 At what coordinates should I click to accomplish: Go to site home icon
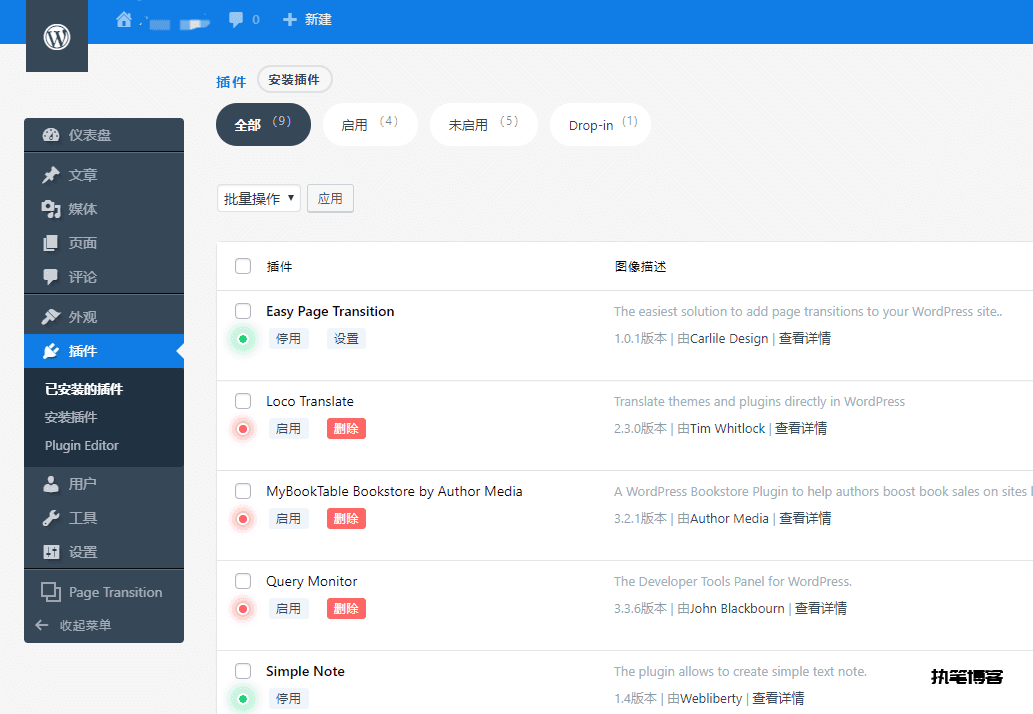[124, 20]
